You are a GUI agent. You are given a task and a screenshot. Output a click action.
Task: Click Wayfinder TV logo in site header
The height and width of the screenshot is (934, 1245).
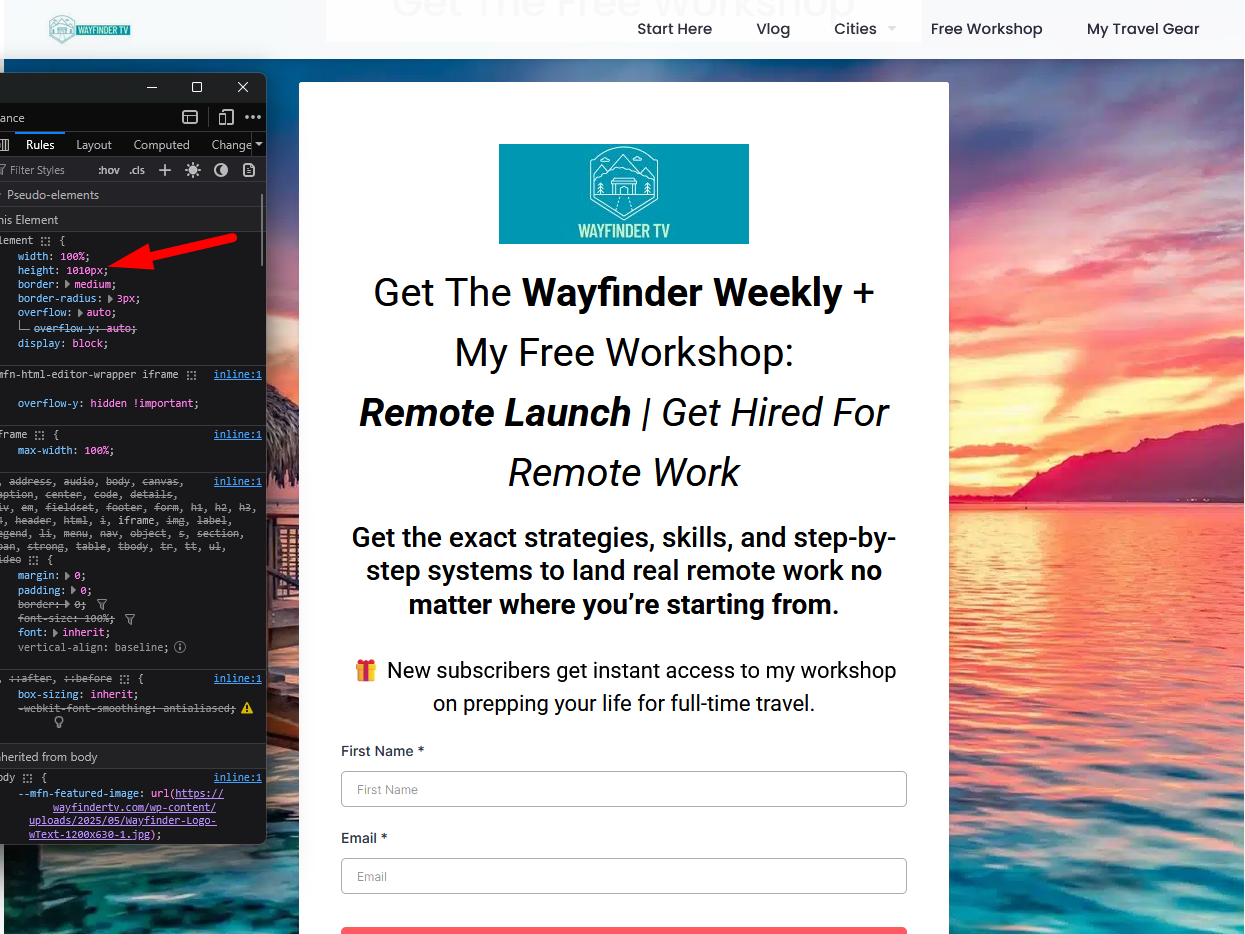(90, 29)
